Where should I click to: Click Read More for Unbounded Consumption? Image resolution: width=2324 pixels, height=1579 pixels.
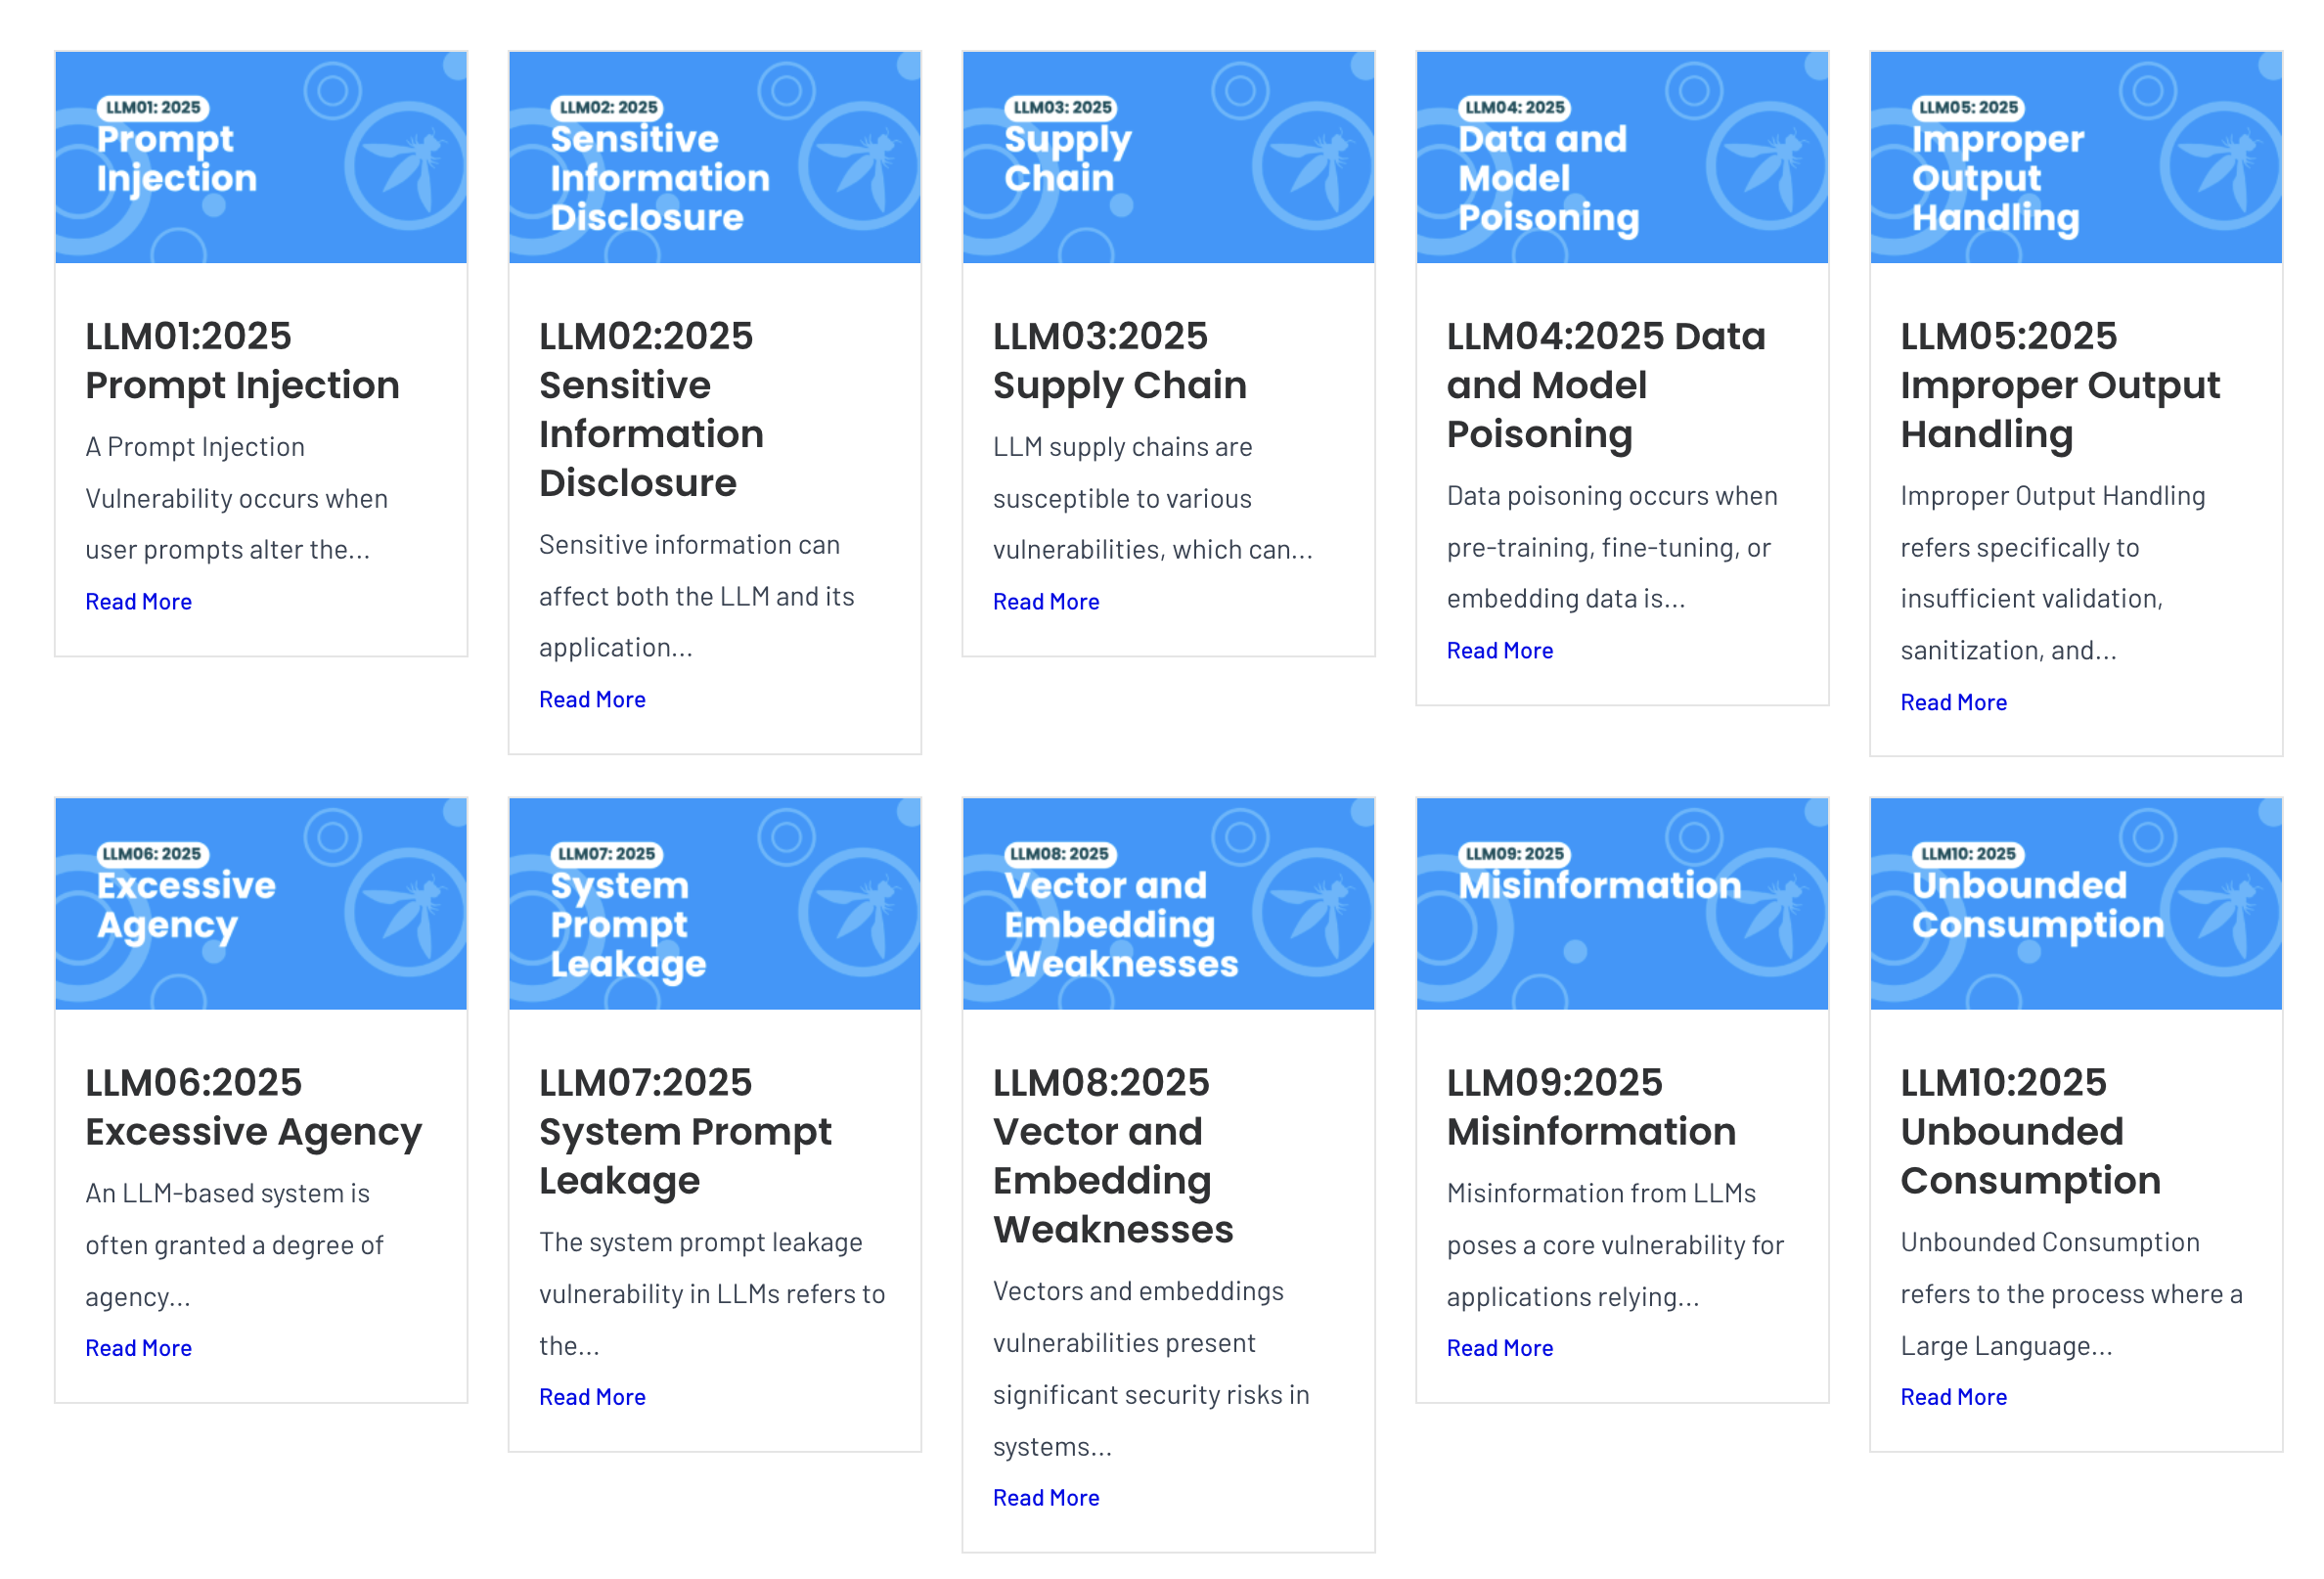click(x=1954, y=1396)
